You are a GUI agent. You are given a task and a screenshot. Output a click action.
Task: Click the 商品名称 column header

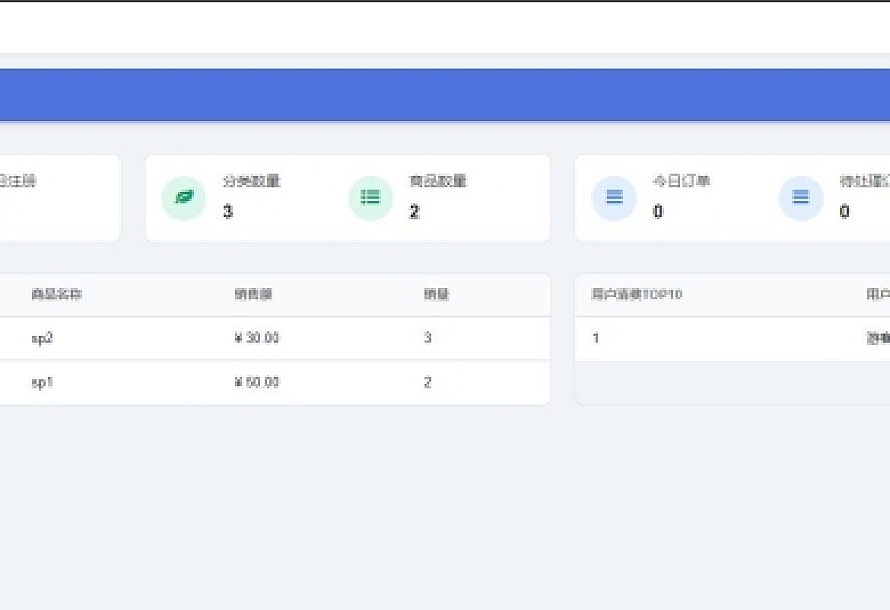(x=45, y=294)
